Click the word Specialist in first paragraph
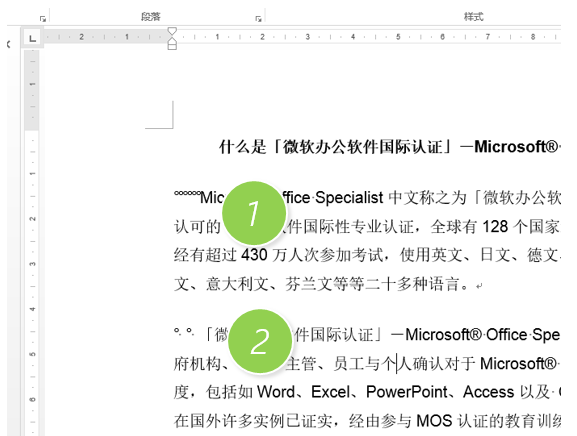577x436 pixels. tap(349, 198)
